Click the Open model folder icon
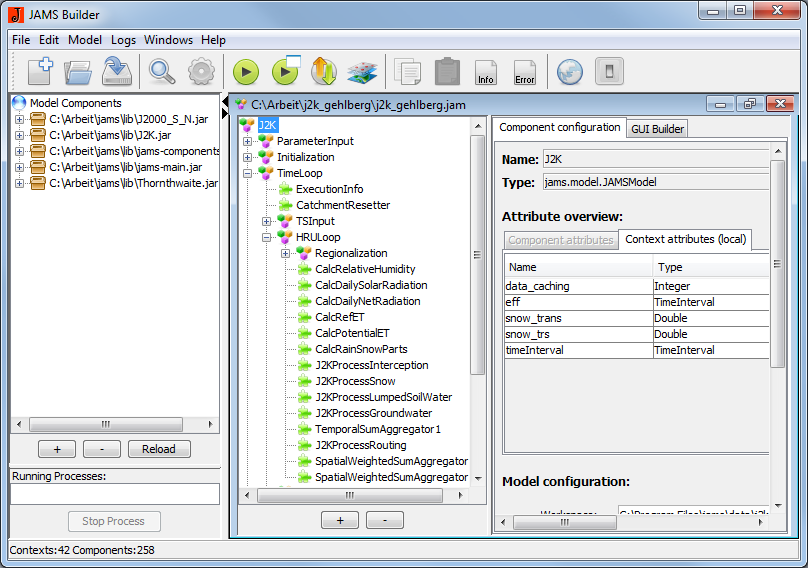 [78, 72]
